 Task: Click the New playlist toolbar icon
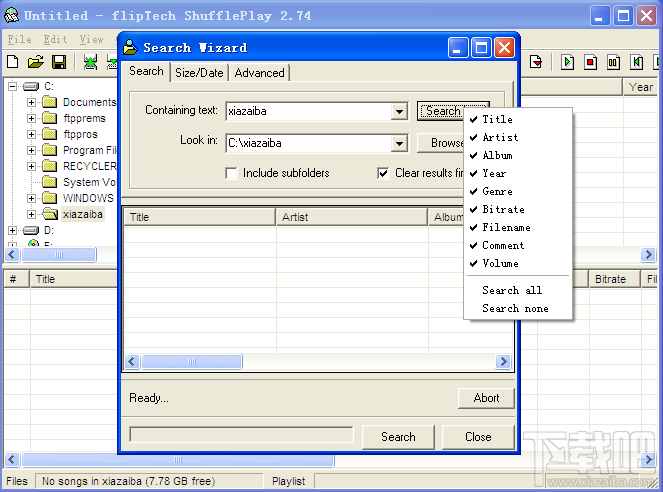pyautogui.click(x=13, y=62)
